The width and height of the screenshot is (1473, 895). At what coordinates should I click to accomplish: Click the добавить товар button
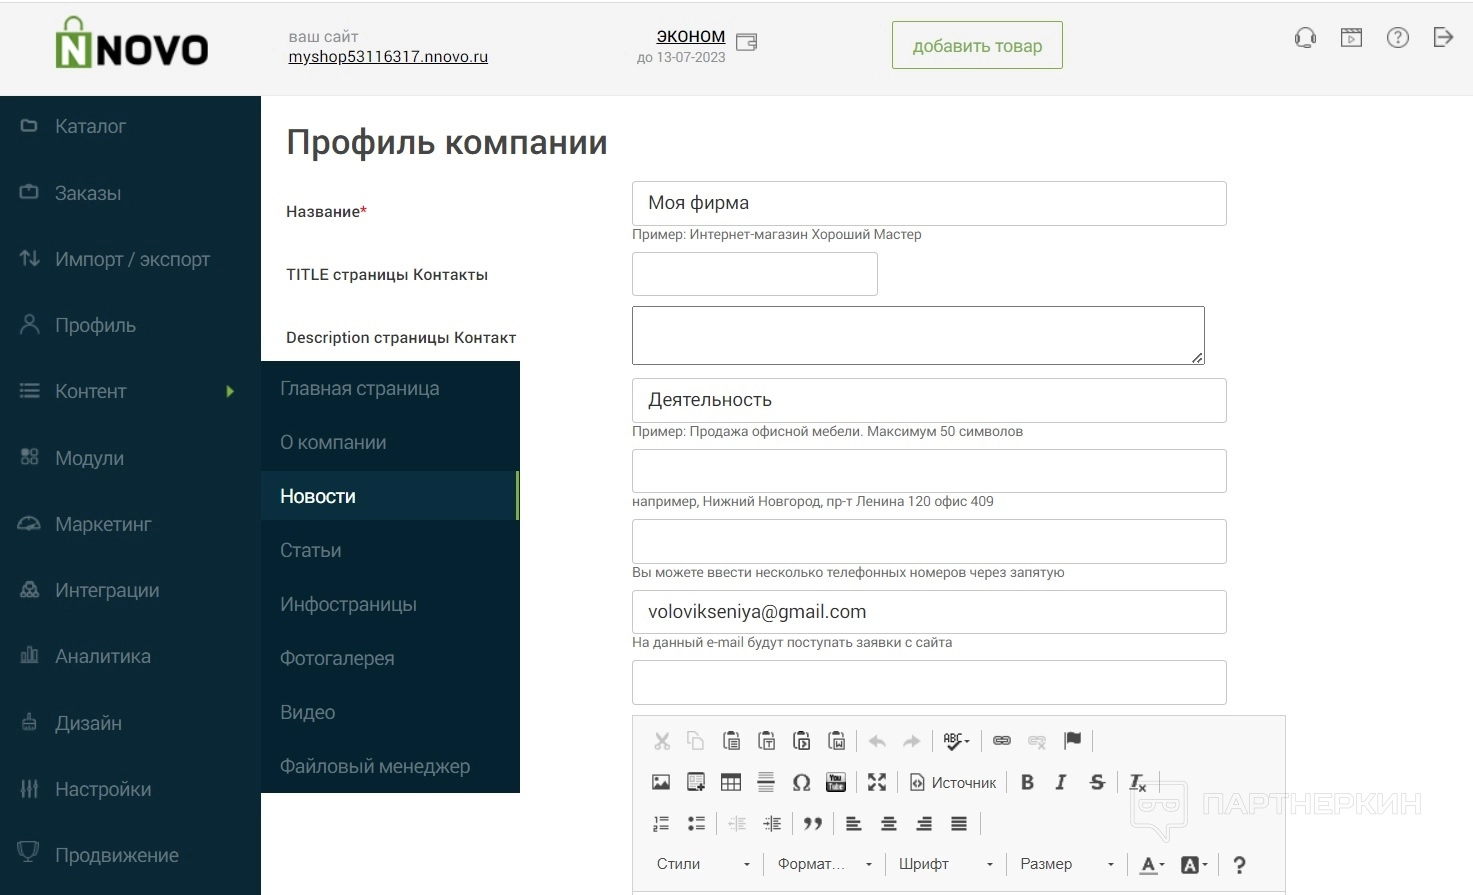977,46
